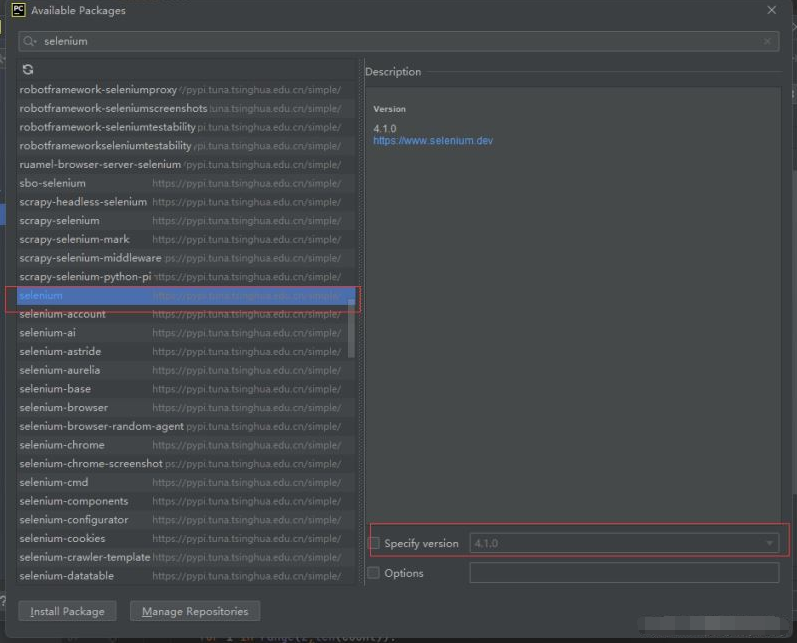
Task: Select robotframeworkseleniumtestability package
Action: 186,146
